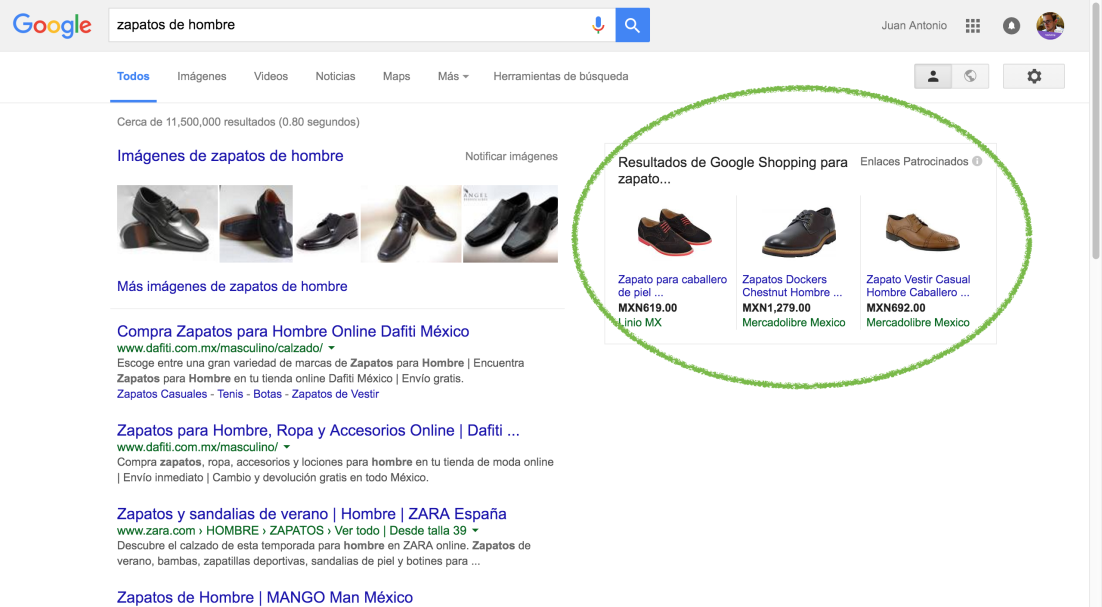Viewport: 1102px width, 607px height.
Task: Click Notificar imágenes
Action: point(511,157)
